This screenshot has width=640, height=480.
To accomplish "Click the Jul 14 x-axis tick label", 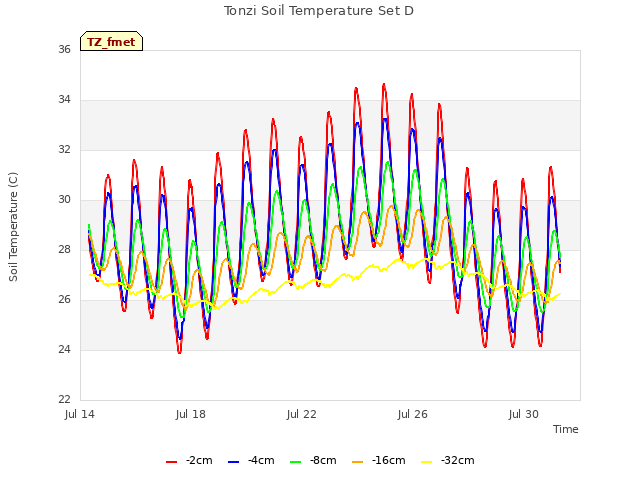I will click(80, 414).
